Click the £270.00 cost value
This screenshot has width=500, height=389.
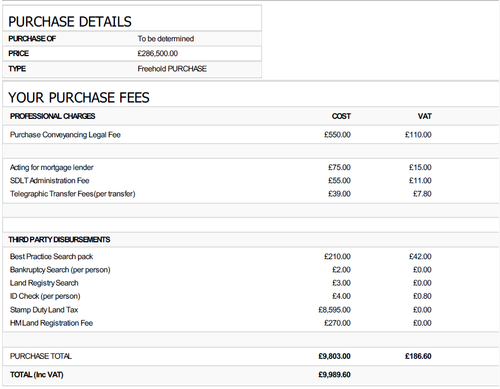337,323
